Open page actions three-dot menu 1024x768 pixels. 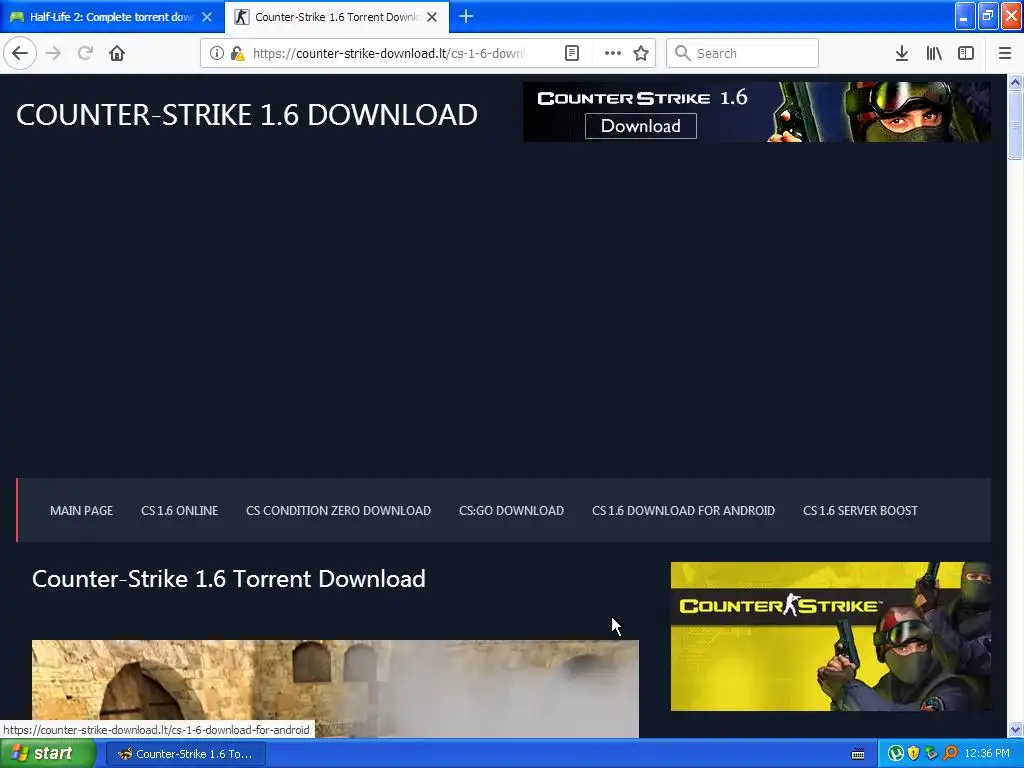613,53
